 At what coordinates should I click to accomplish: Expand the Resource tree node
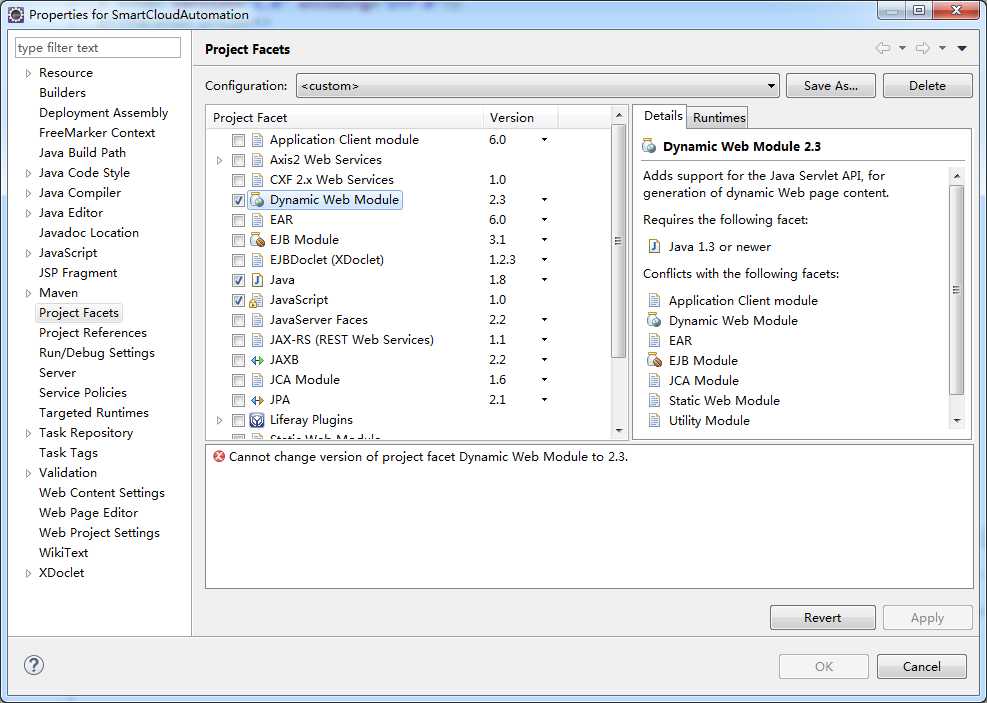28,74
